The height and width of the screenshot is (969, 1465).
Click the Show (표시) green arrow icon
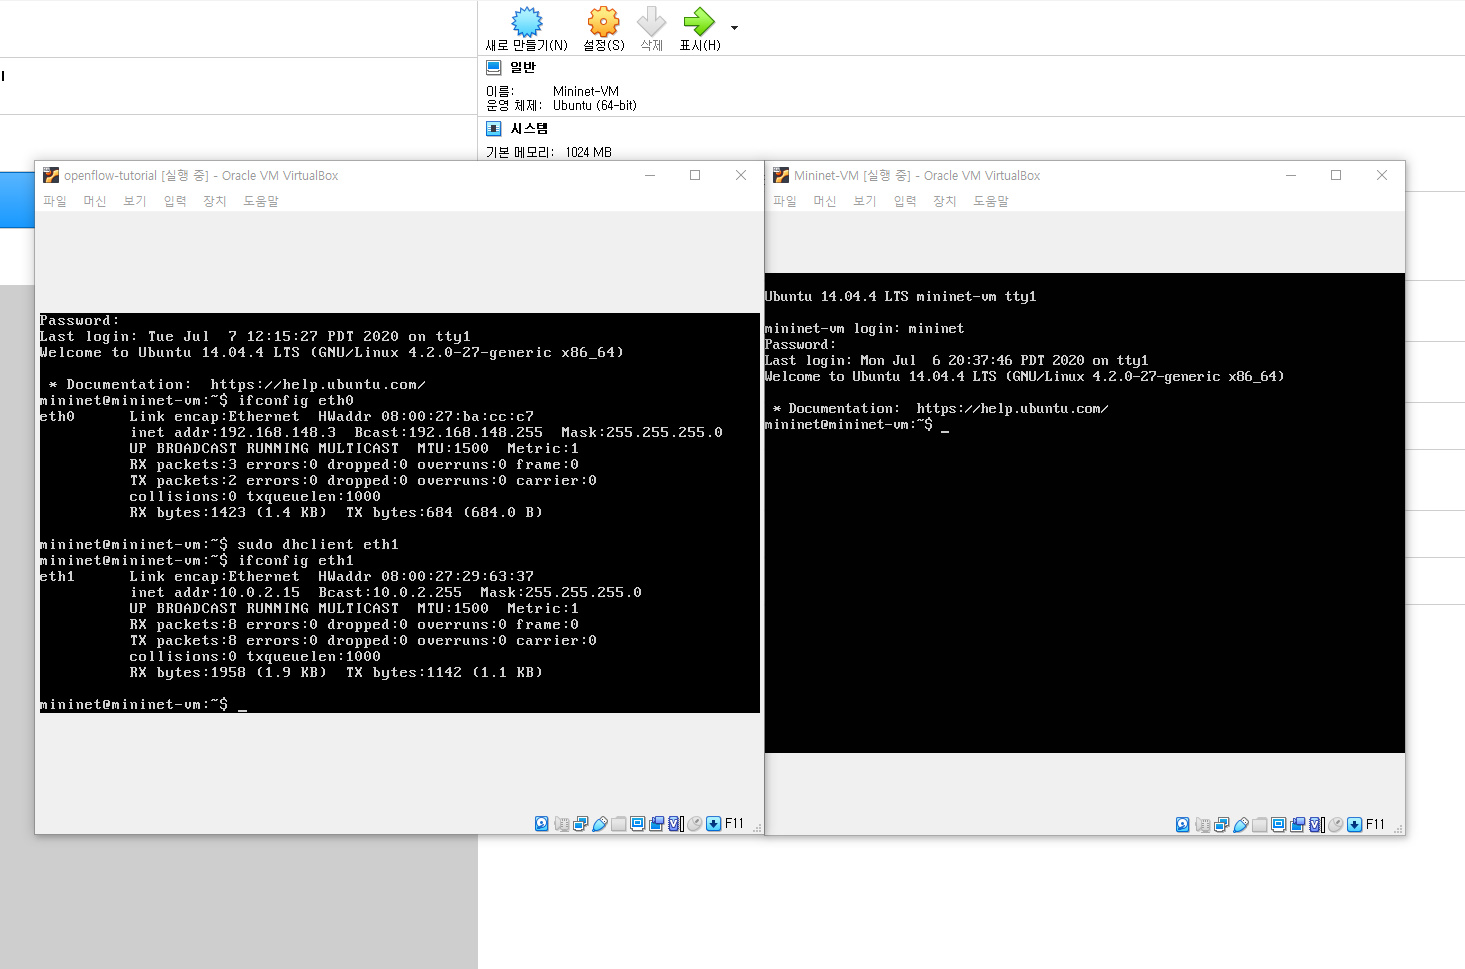coord(699,21)
